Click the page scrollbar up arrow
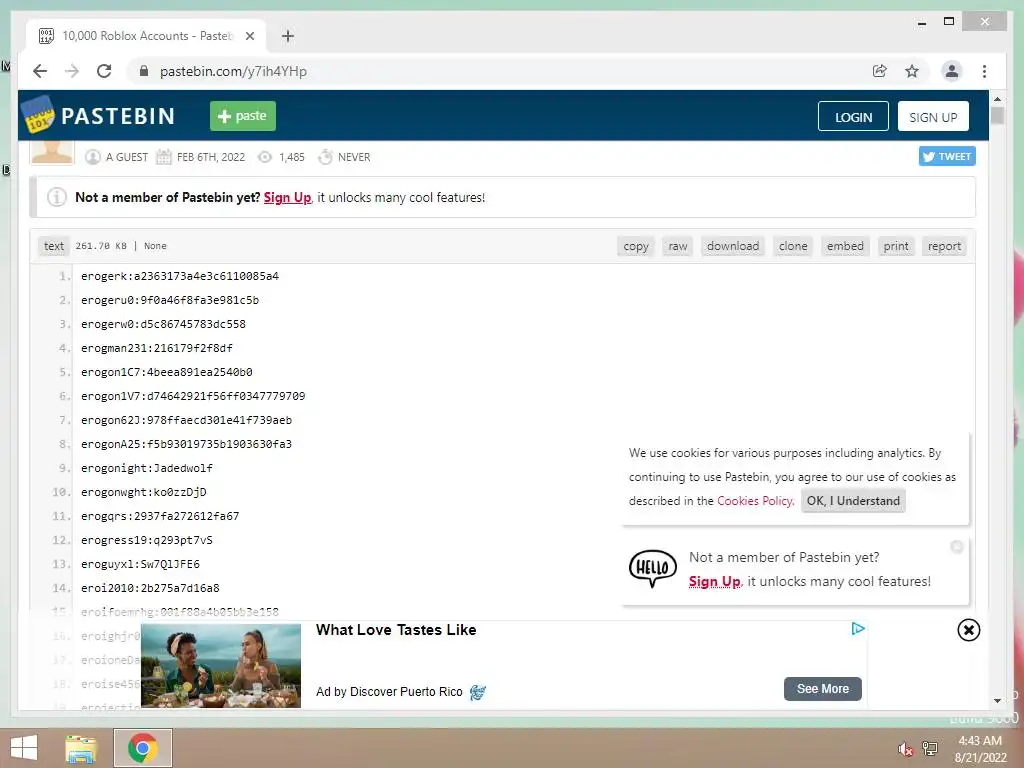This screenshot has height=768, width=1024. click(x=997, y=99)
